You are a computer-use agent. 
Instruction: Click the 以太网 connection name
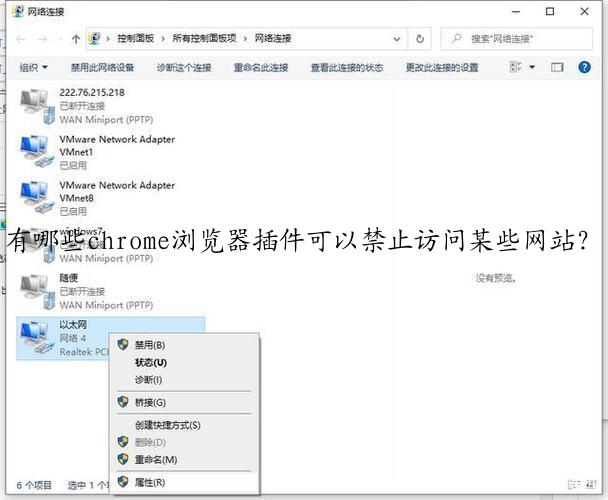73,324
